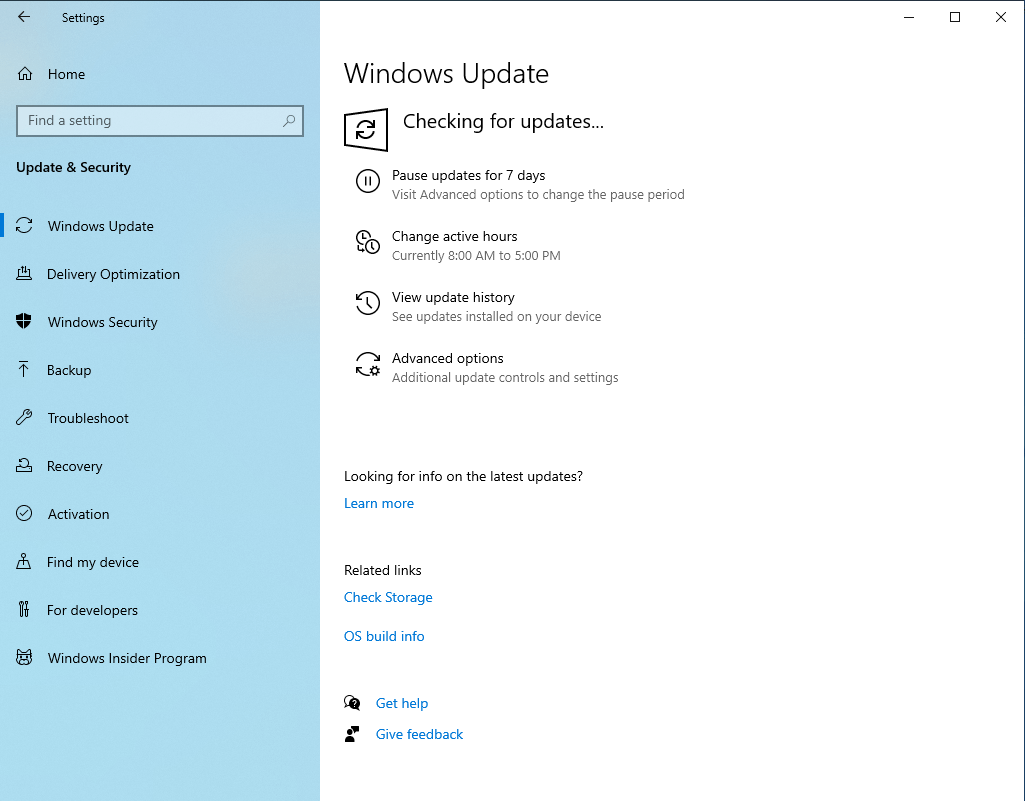This screenshot has width=1025, height=801.
Task: Click the Learn more link
Action: coord(378,503)
